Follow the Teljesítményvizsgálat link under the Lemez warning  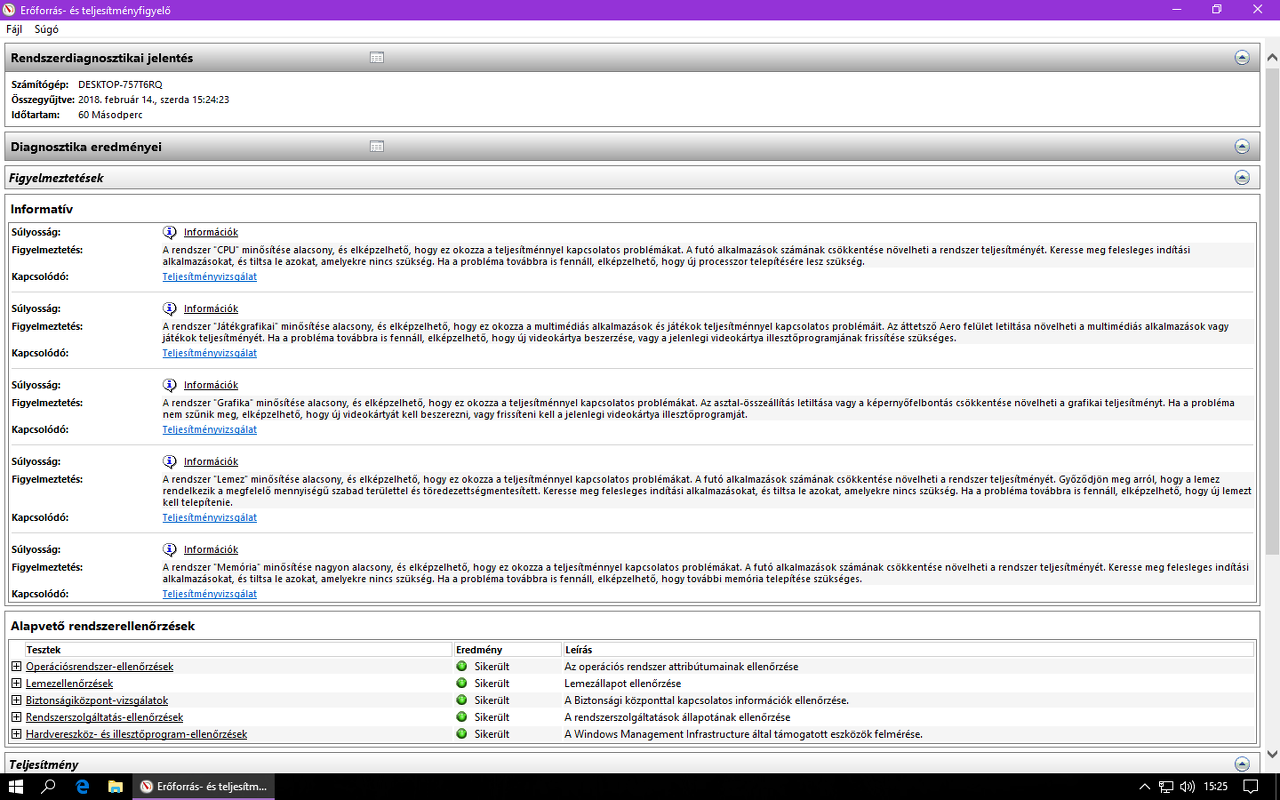[210, 518]
